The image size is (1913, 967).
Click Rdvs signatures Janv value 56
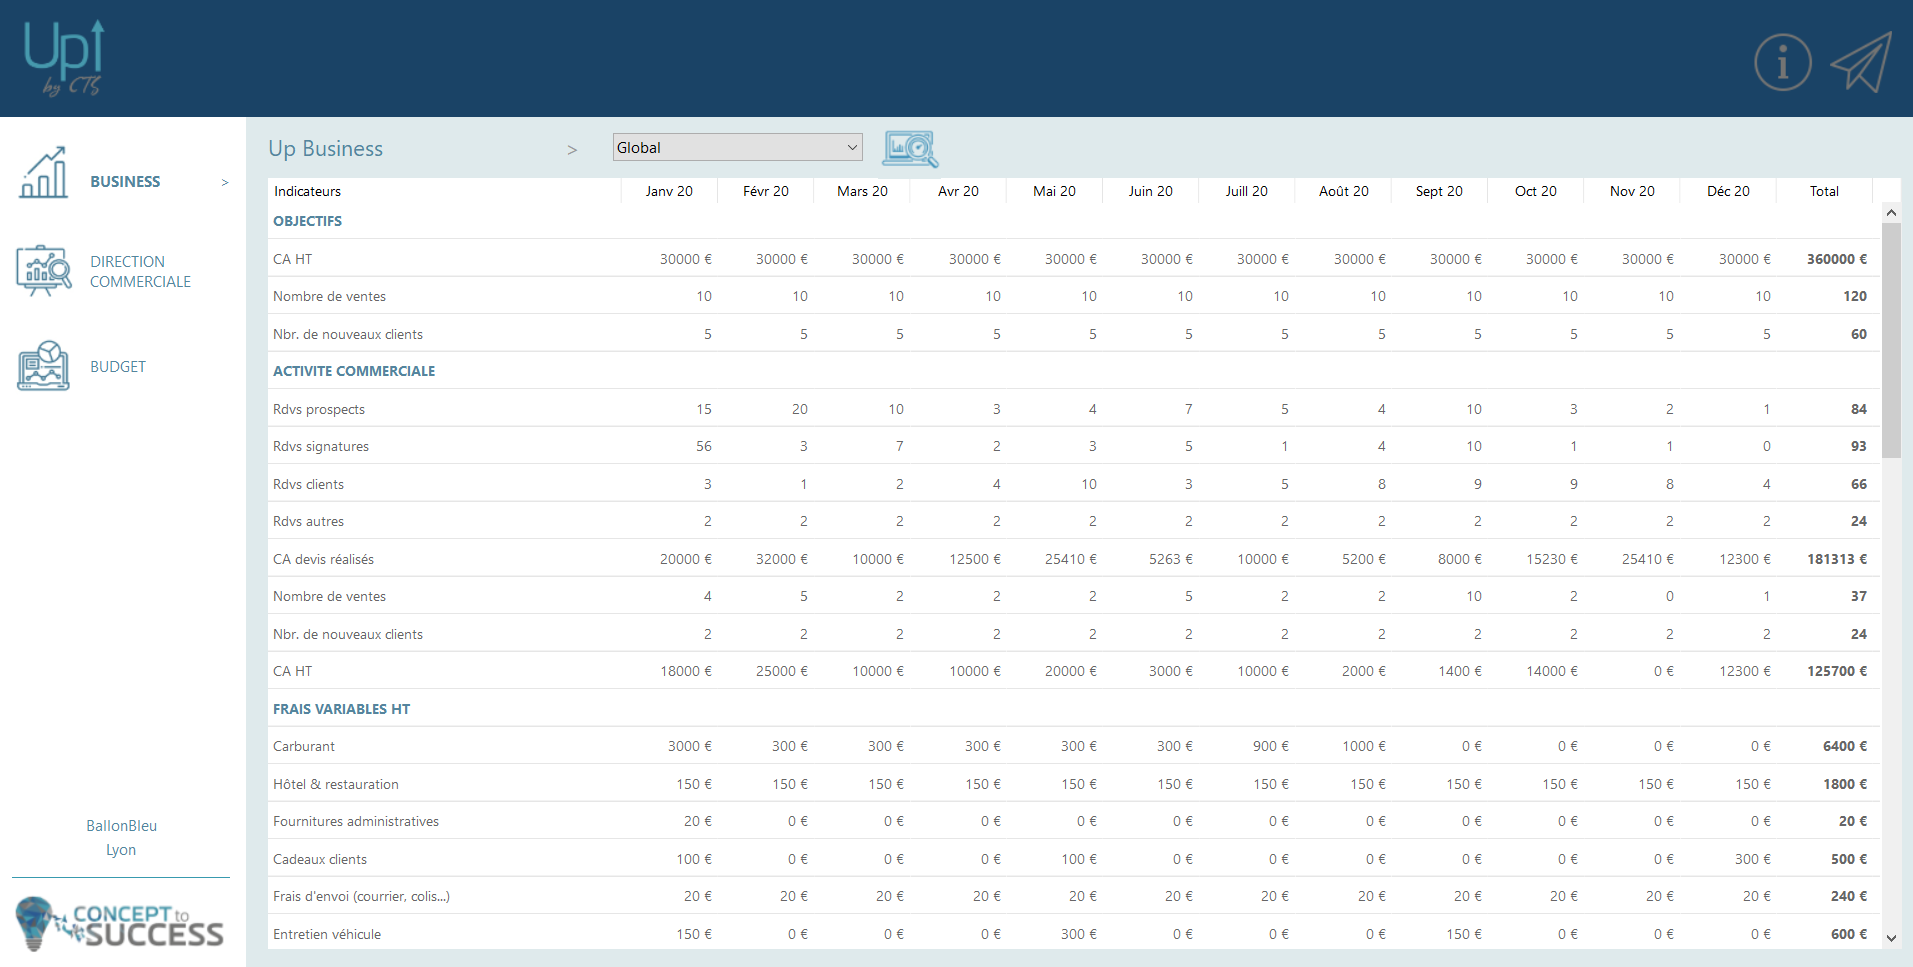[x=703, y=446]
